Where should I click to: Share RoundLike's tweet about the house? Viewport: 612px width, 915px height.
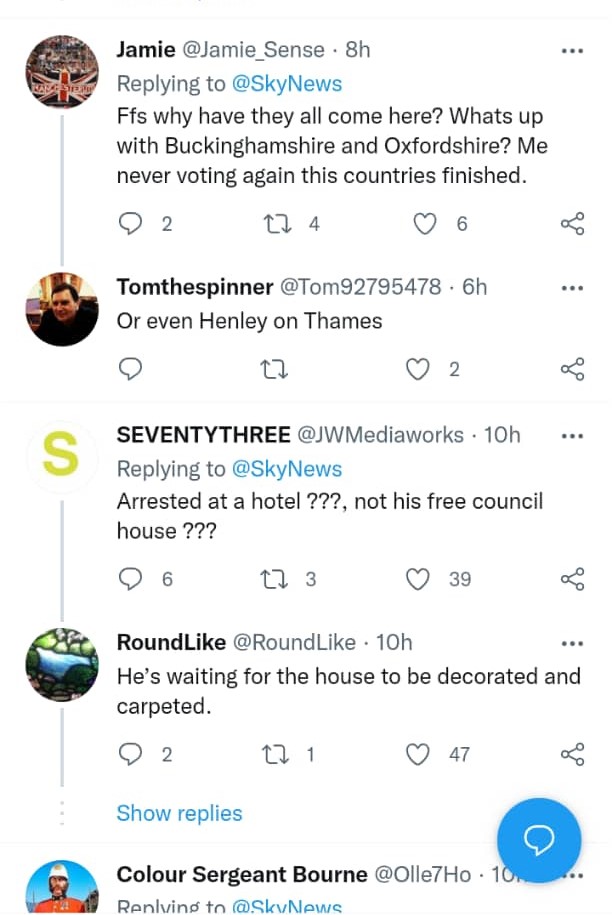(x=573, y=754)
